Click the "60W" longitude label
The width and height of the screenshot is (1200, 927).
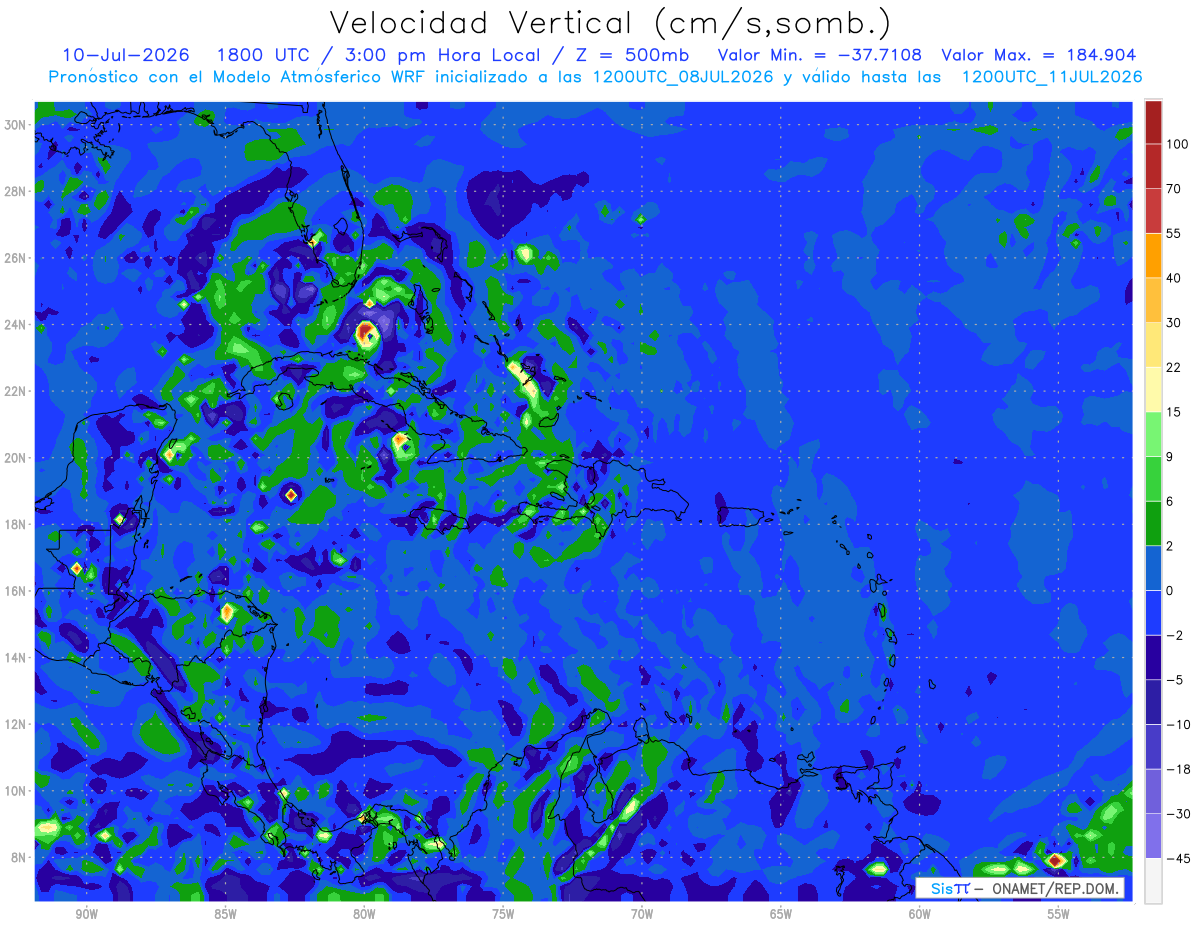coord(920,914)
